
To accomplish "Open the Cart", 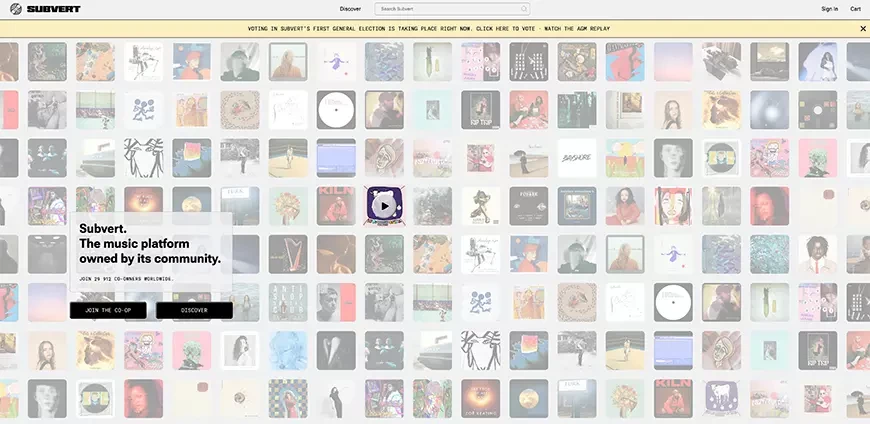I will [x=856, y=9].
